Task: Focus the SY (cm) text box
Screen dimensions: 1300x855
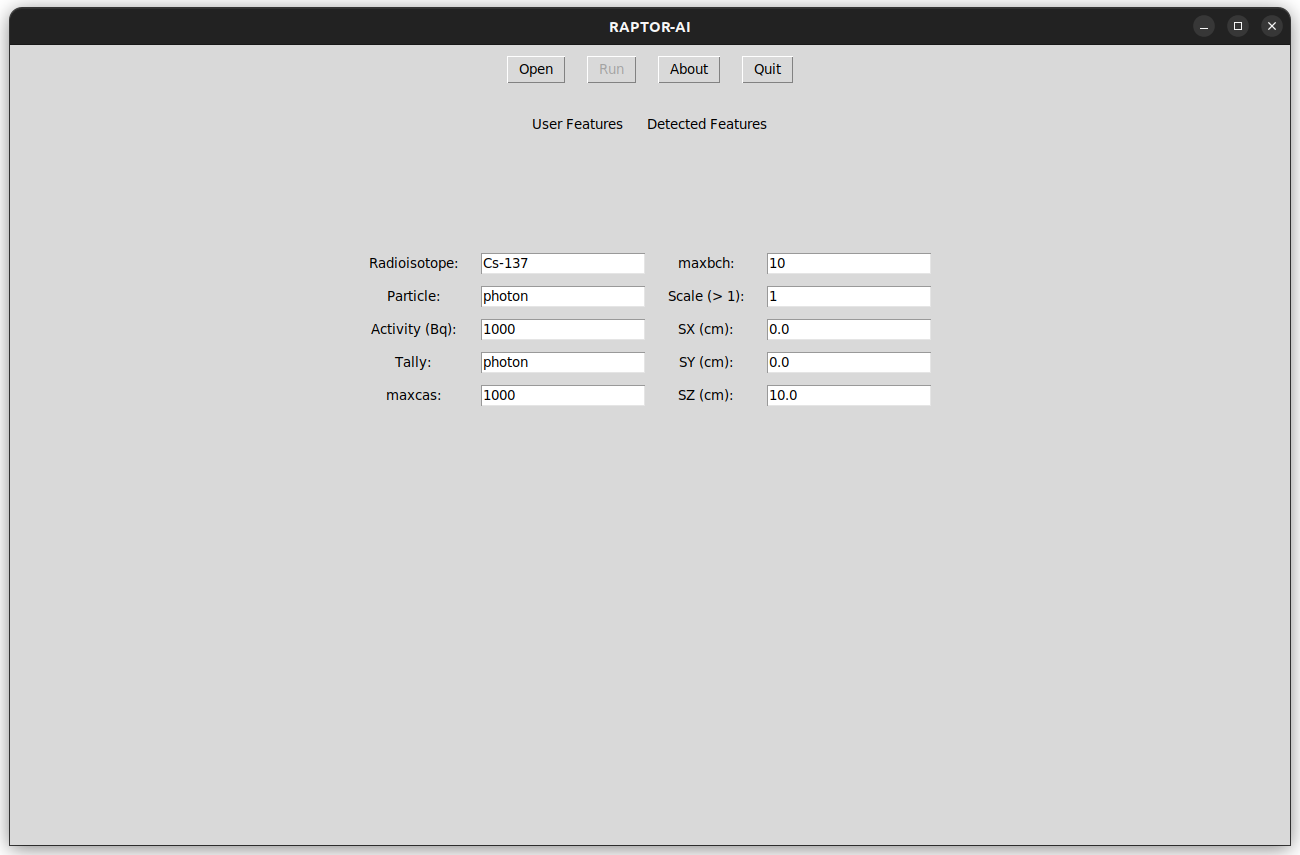Action: (848, 362)
